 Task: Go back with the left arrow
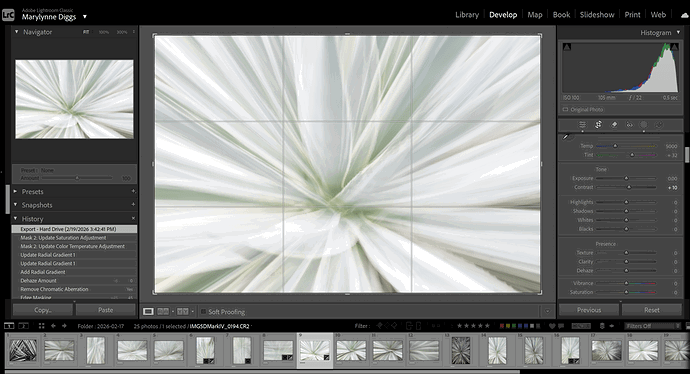point(53,326)
